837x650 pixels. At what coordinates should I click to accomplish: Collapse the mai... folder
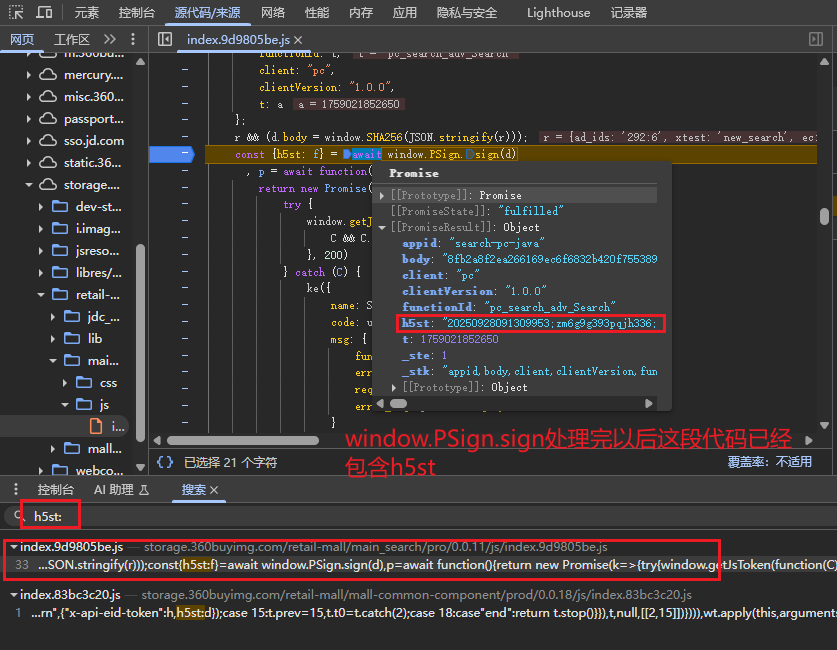(x=52, y=361)
